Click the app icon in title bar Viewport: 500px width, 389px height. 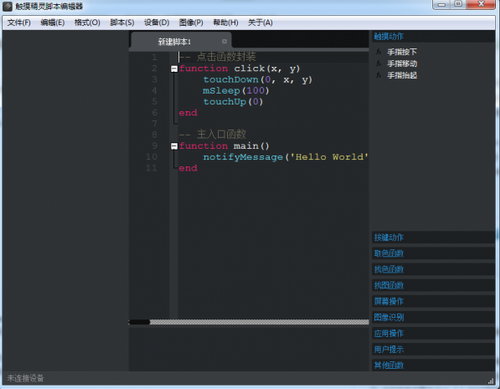tap(8, 6)
